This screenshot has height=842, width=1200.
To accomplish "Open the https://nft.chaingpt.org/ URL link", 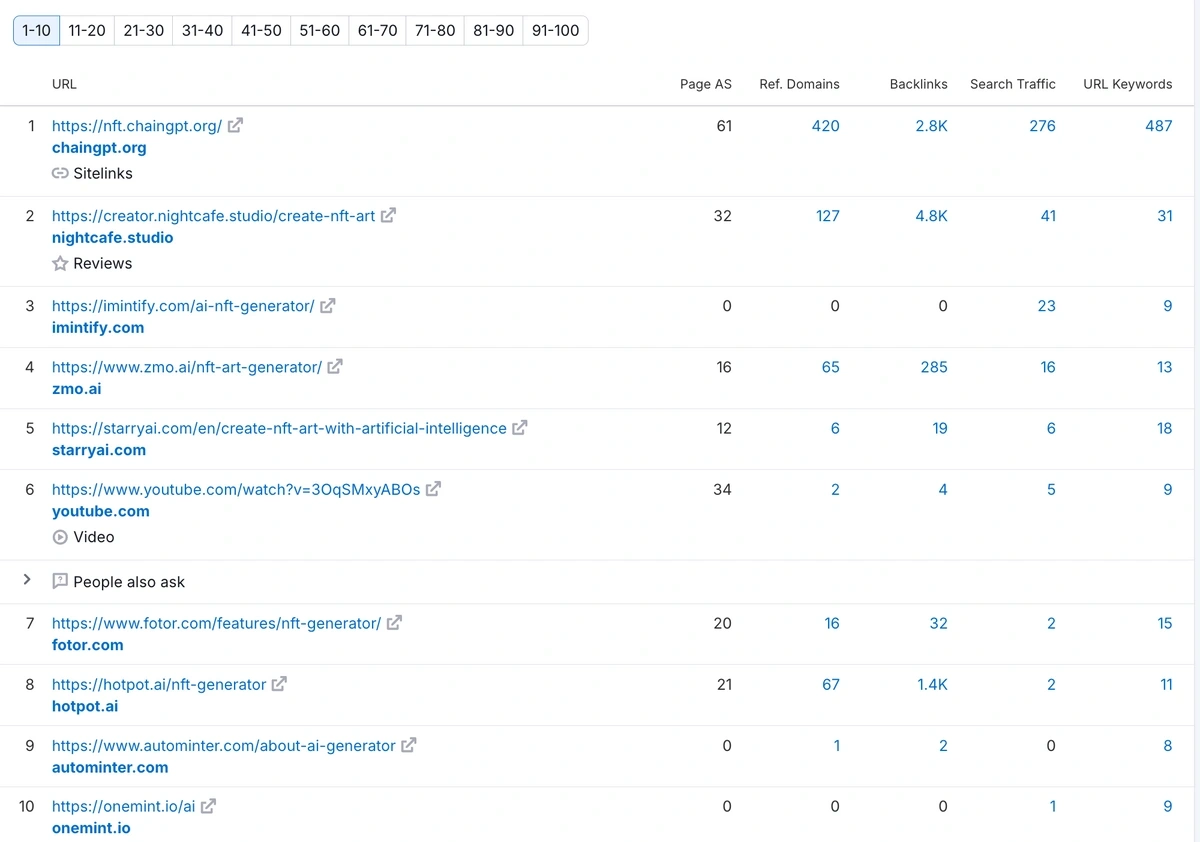I will point(137,126).
